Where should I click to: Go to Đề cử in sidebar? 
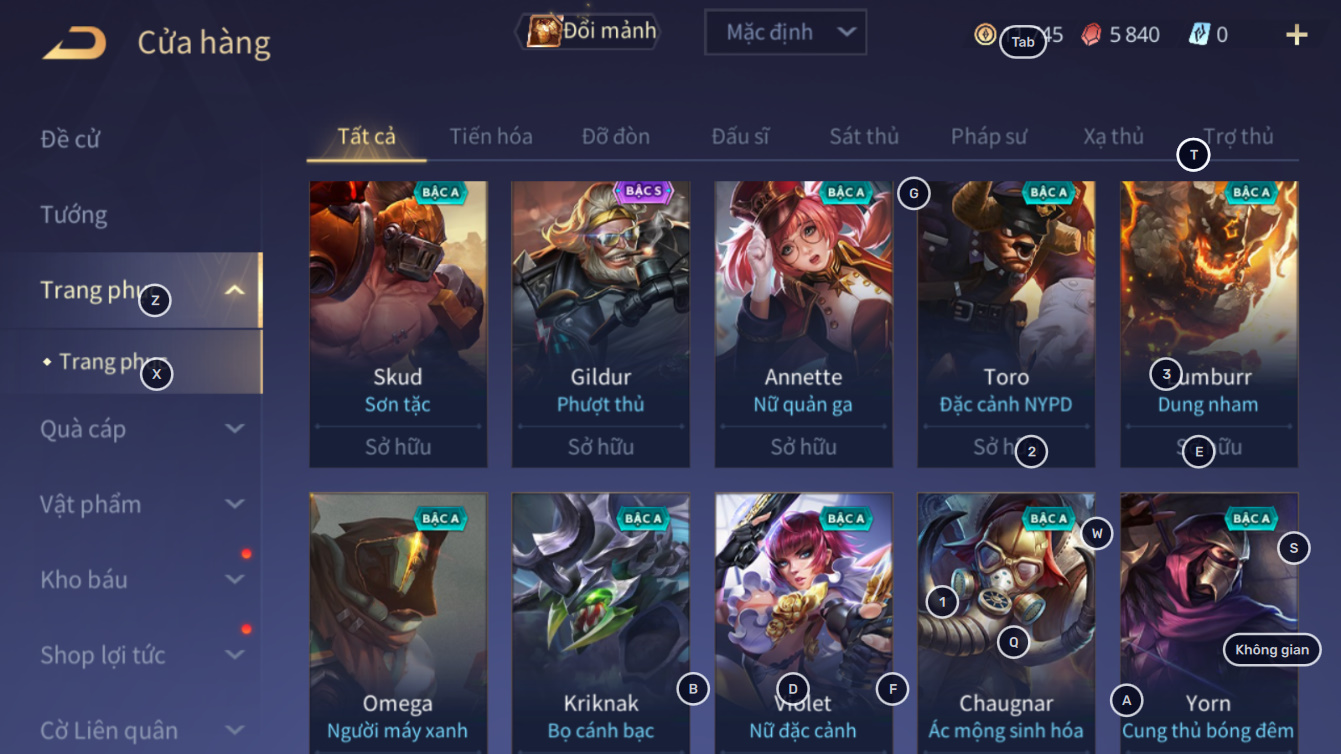click(70, 139)
